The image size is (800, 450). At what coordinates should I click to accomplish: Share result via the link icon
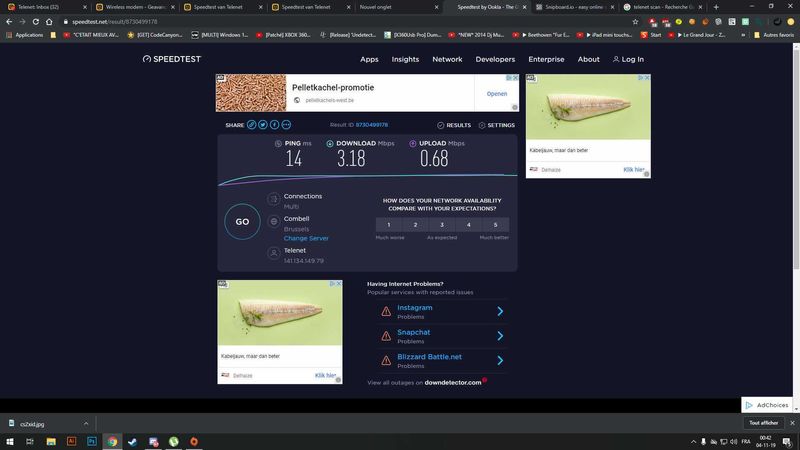[x=252, y=125]
